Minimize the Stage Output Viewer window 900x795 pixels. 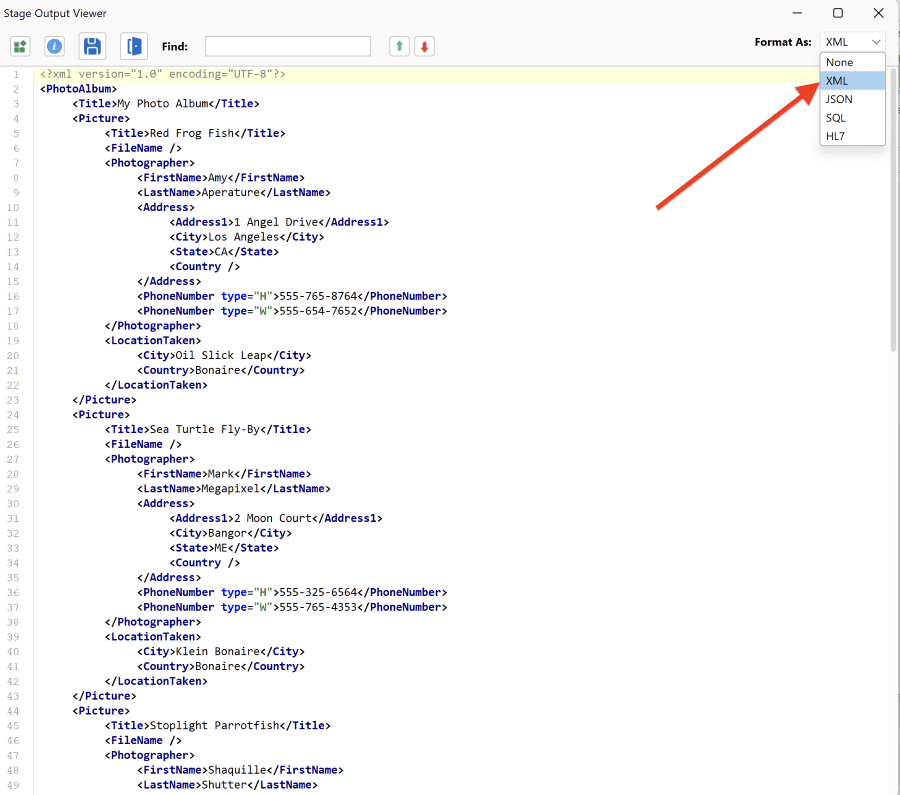click(797, 13)
